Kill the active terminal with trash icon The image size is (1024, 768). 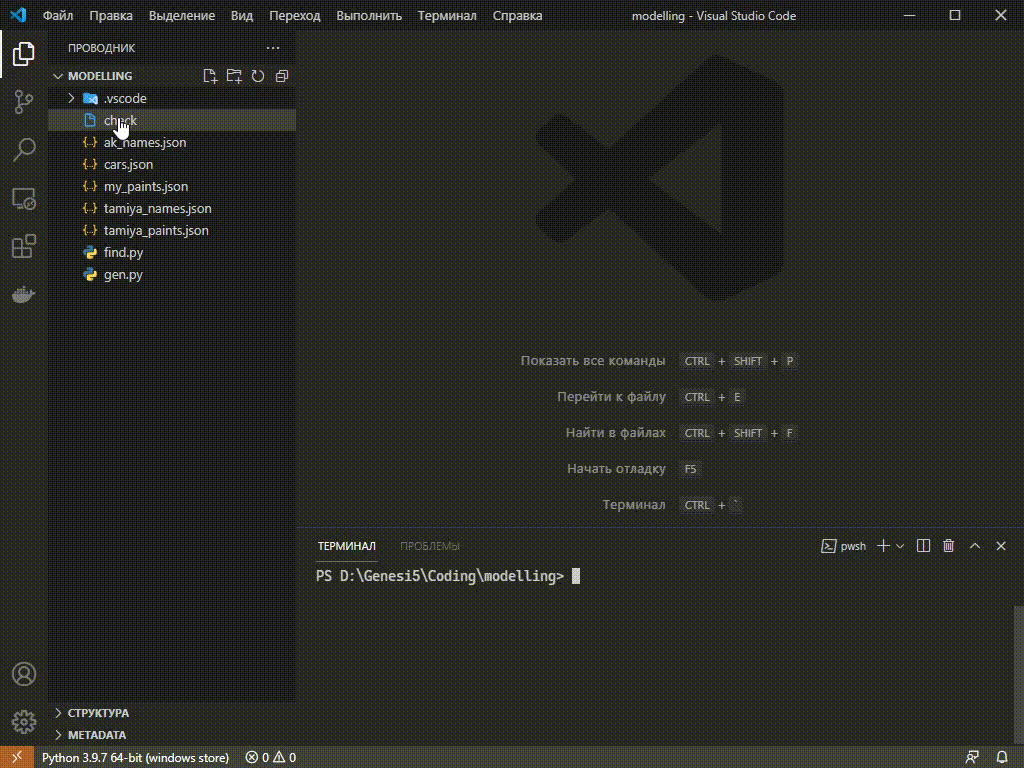[948, 546]
